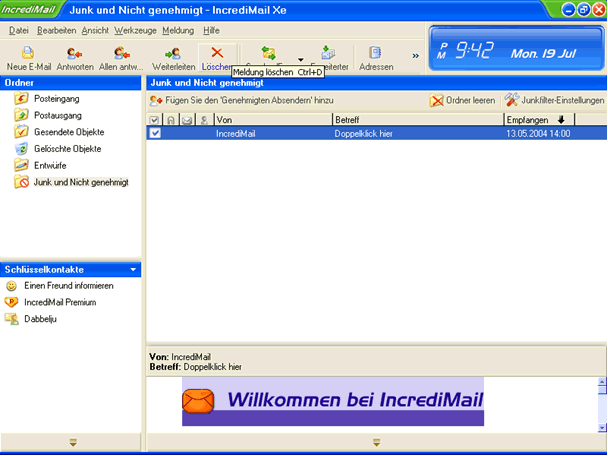608x456 pixels.
Task: Sort by the envelope column icon
Action: pyautogui.click(x=187, y=121)
